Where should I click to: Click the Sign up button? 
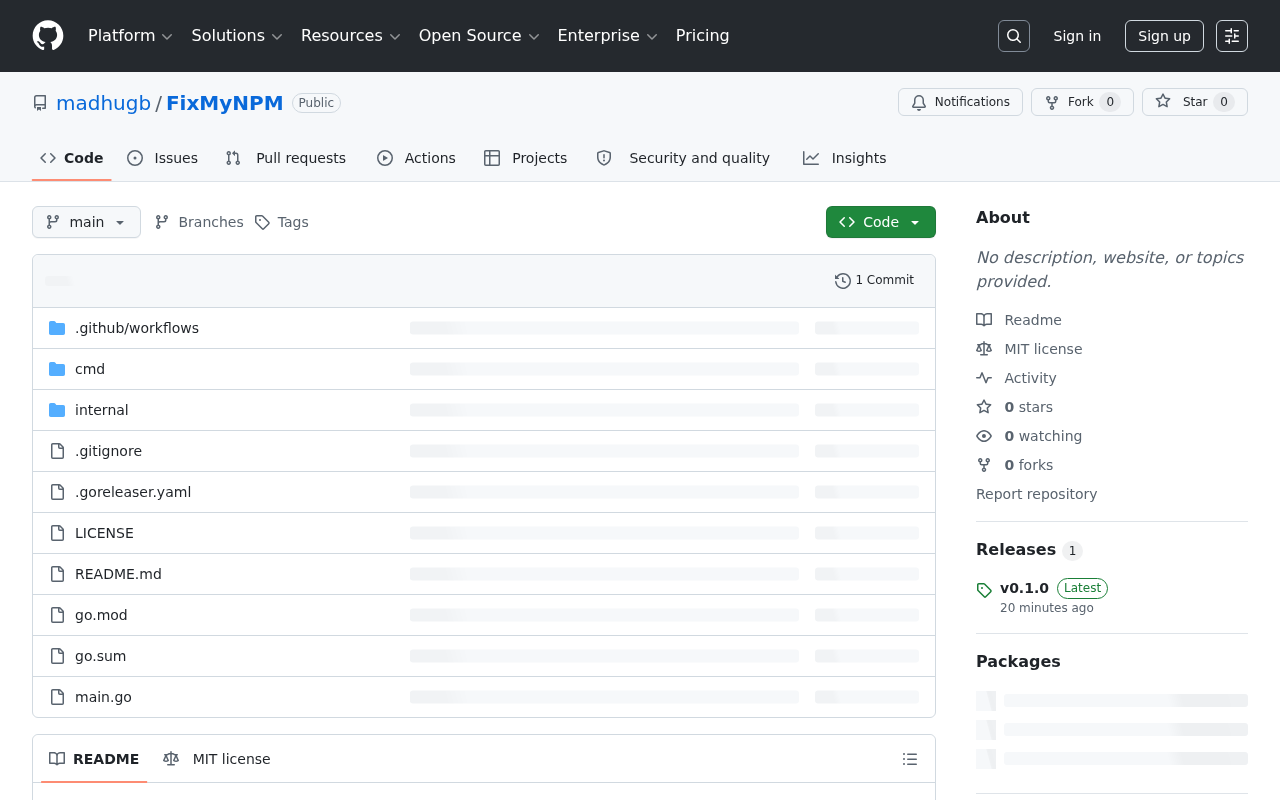pos(1164,36)
